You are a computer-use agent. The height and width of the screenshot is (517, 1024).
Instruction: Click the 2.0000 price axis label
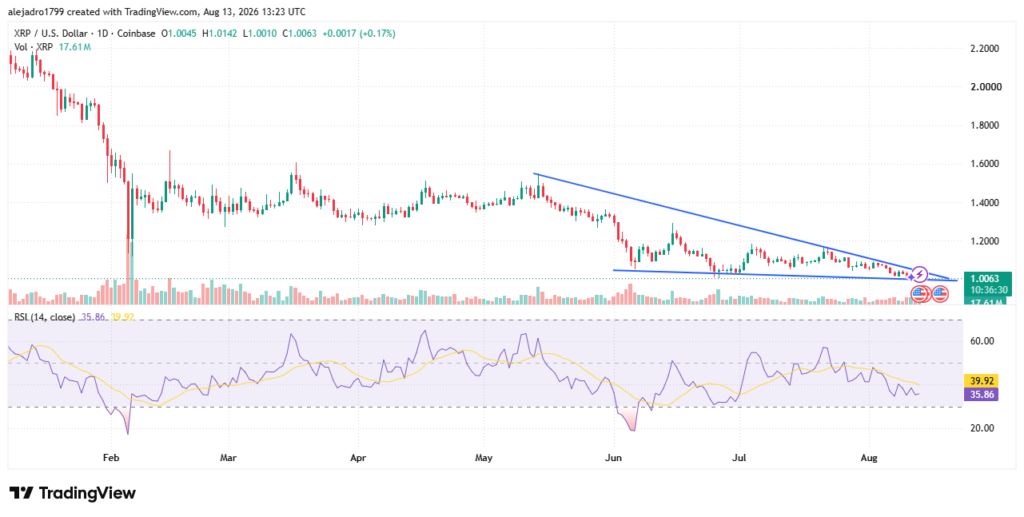984,87
